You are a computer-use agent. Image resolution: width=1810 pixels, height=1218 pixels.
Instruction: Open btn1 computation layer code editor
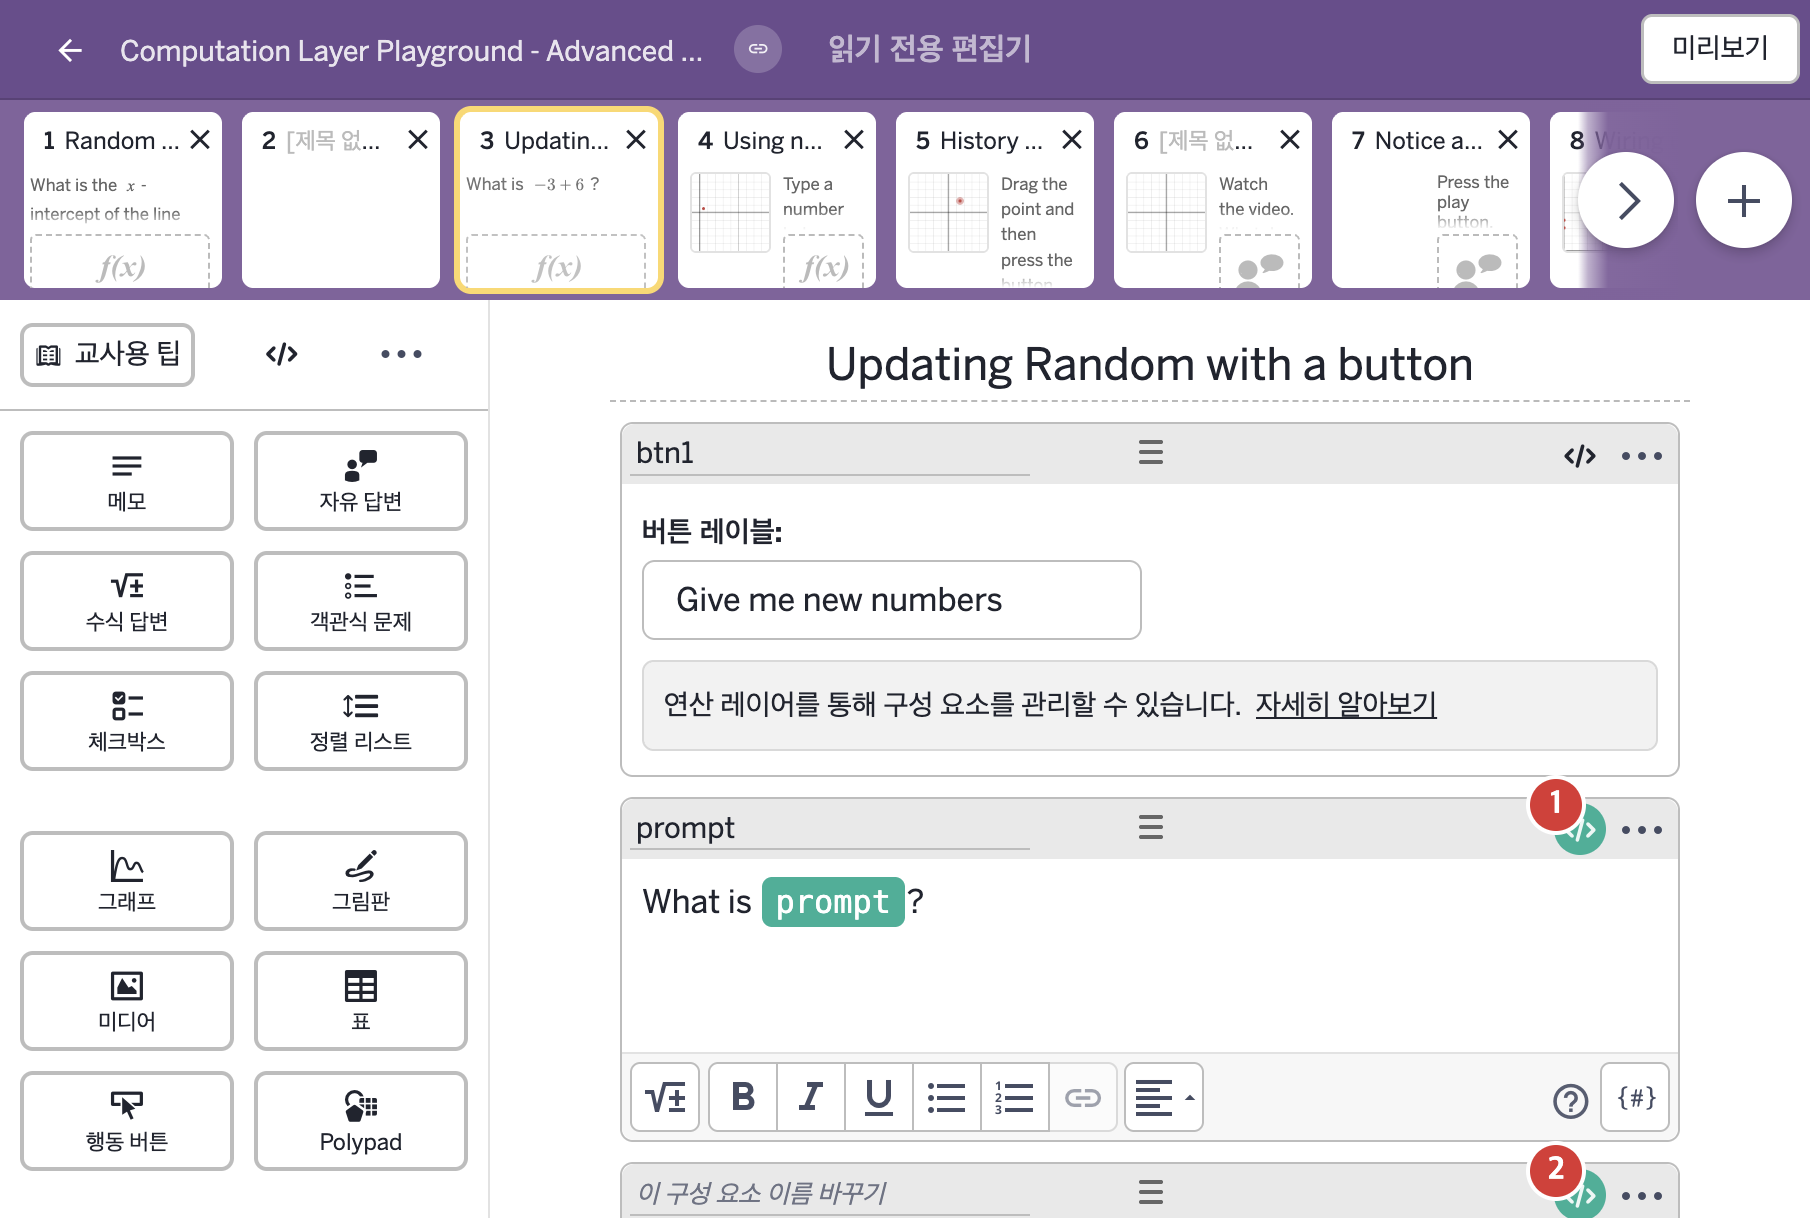tap(1580, 456)
